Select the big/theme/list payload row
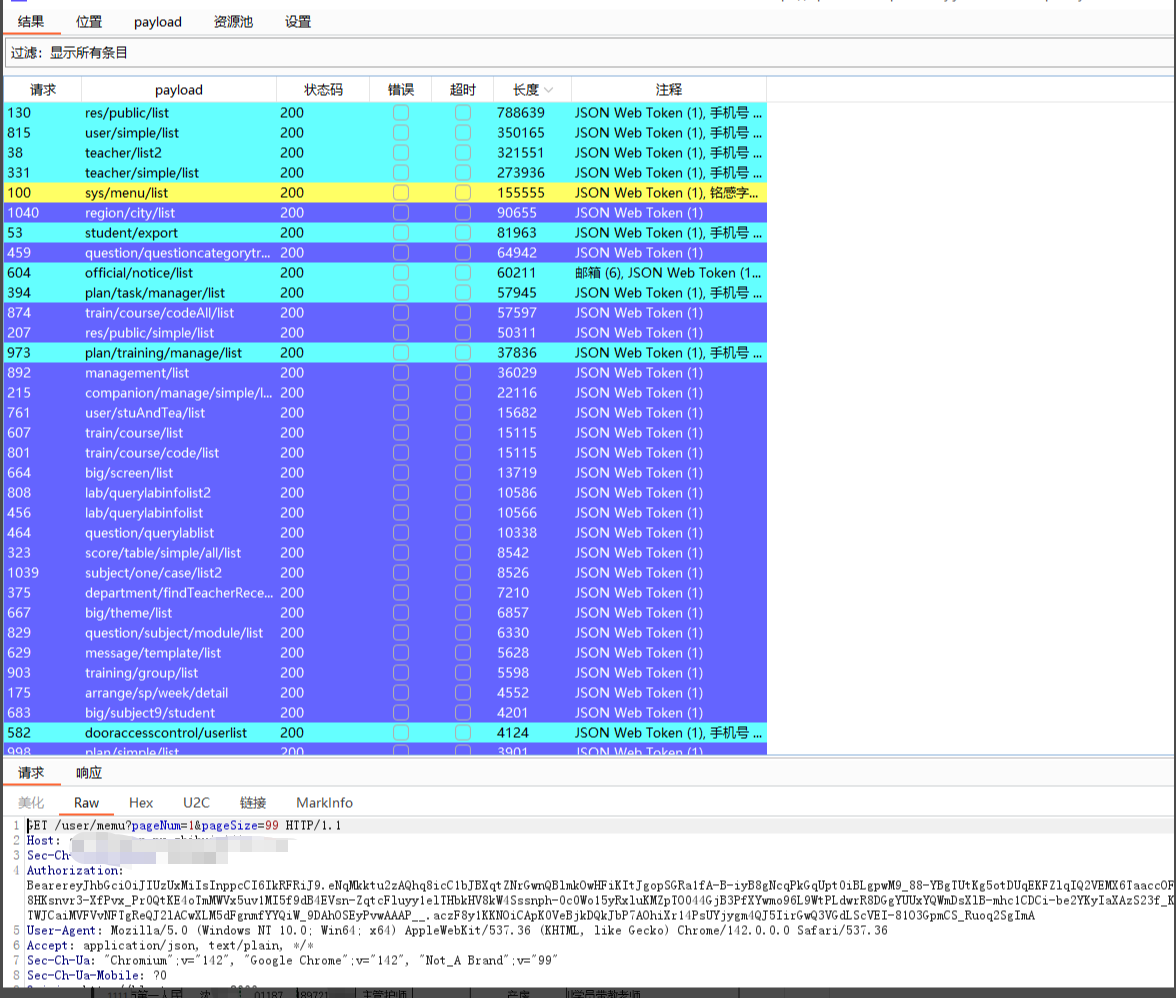The width and height of the screenshot is (1176, 998). click(x=386, y=613)
